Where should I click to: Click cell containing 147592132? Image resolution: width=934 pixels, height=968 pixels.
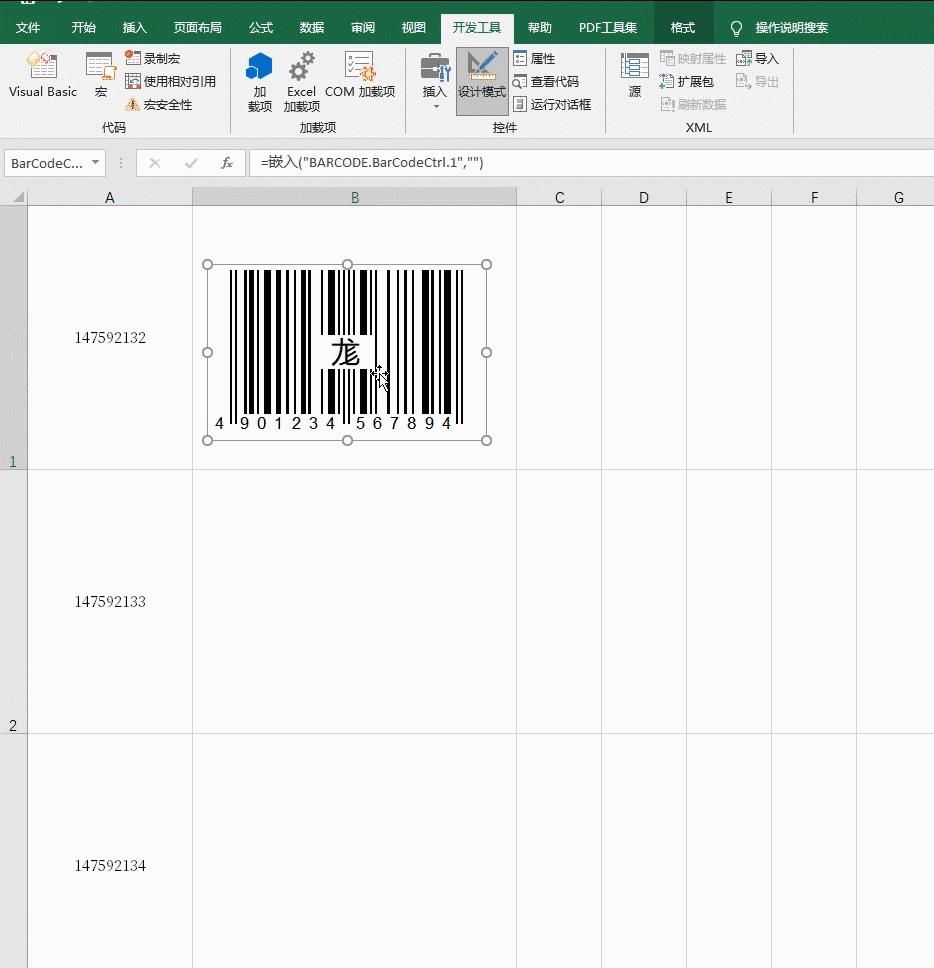[x=110, y=337]
